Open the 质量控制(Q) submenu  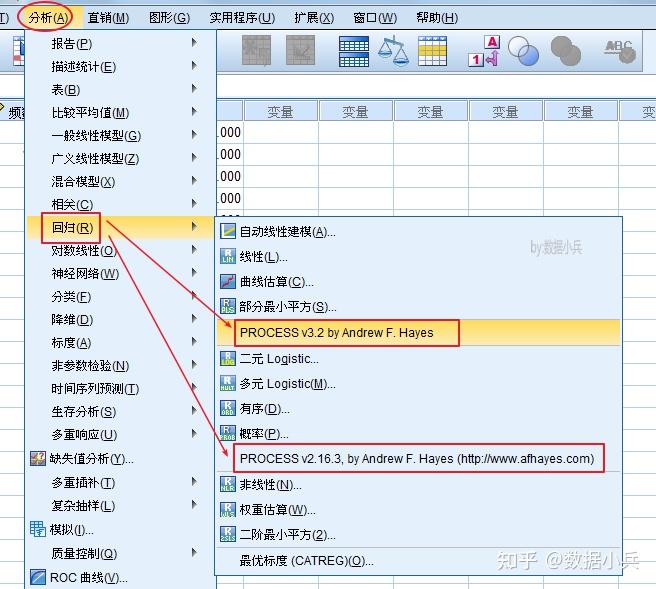(120, 553)
